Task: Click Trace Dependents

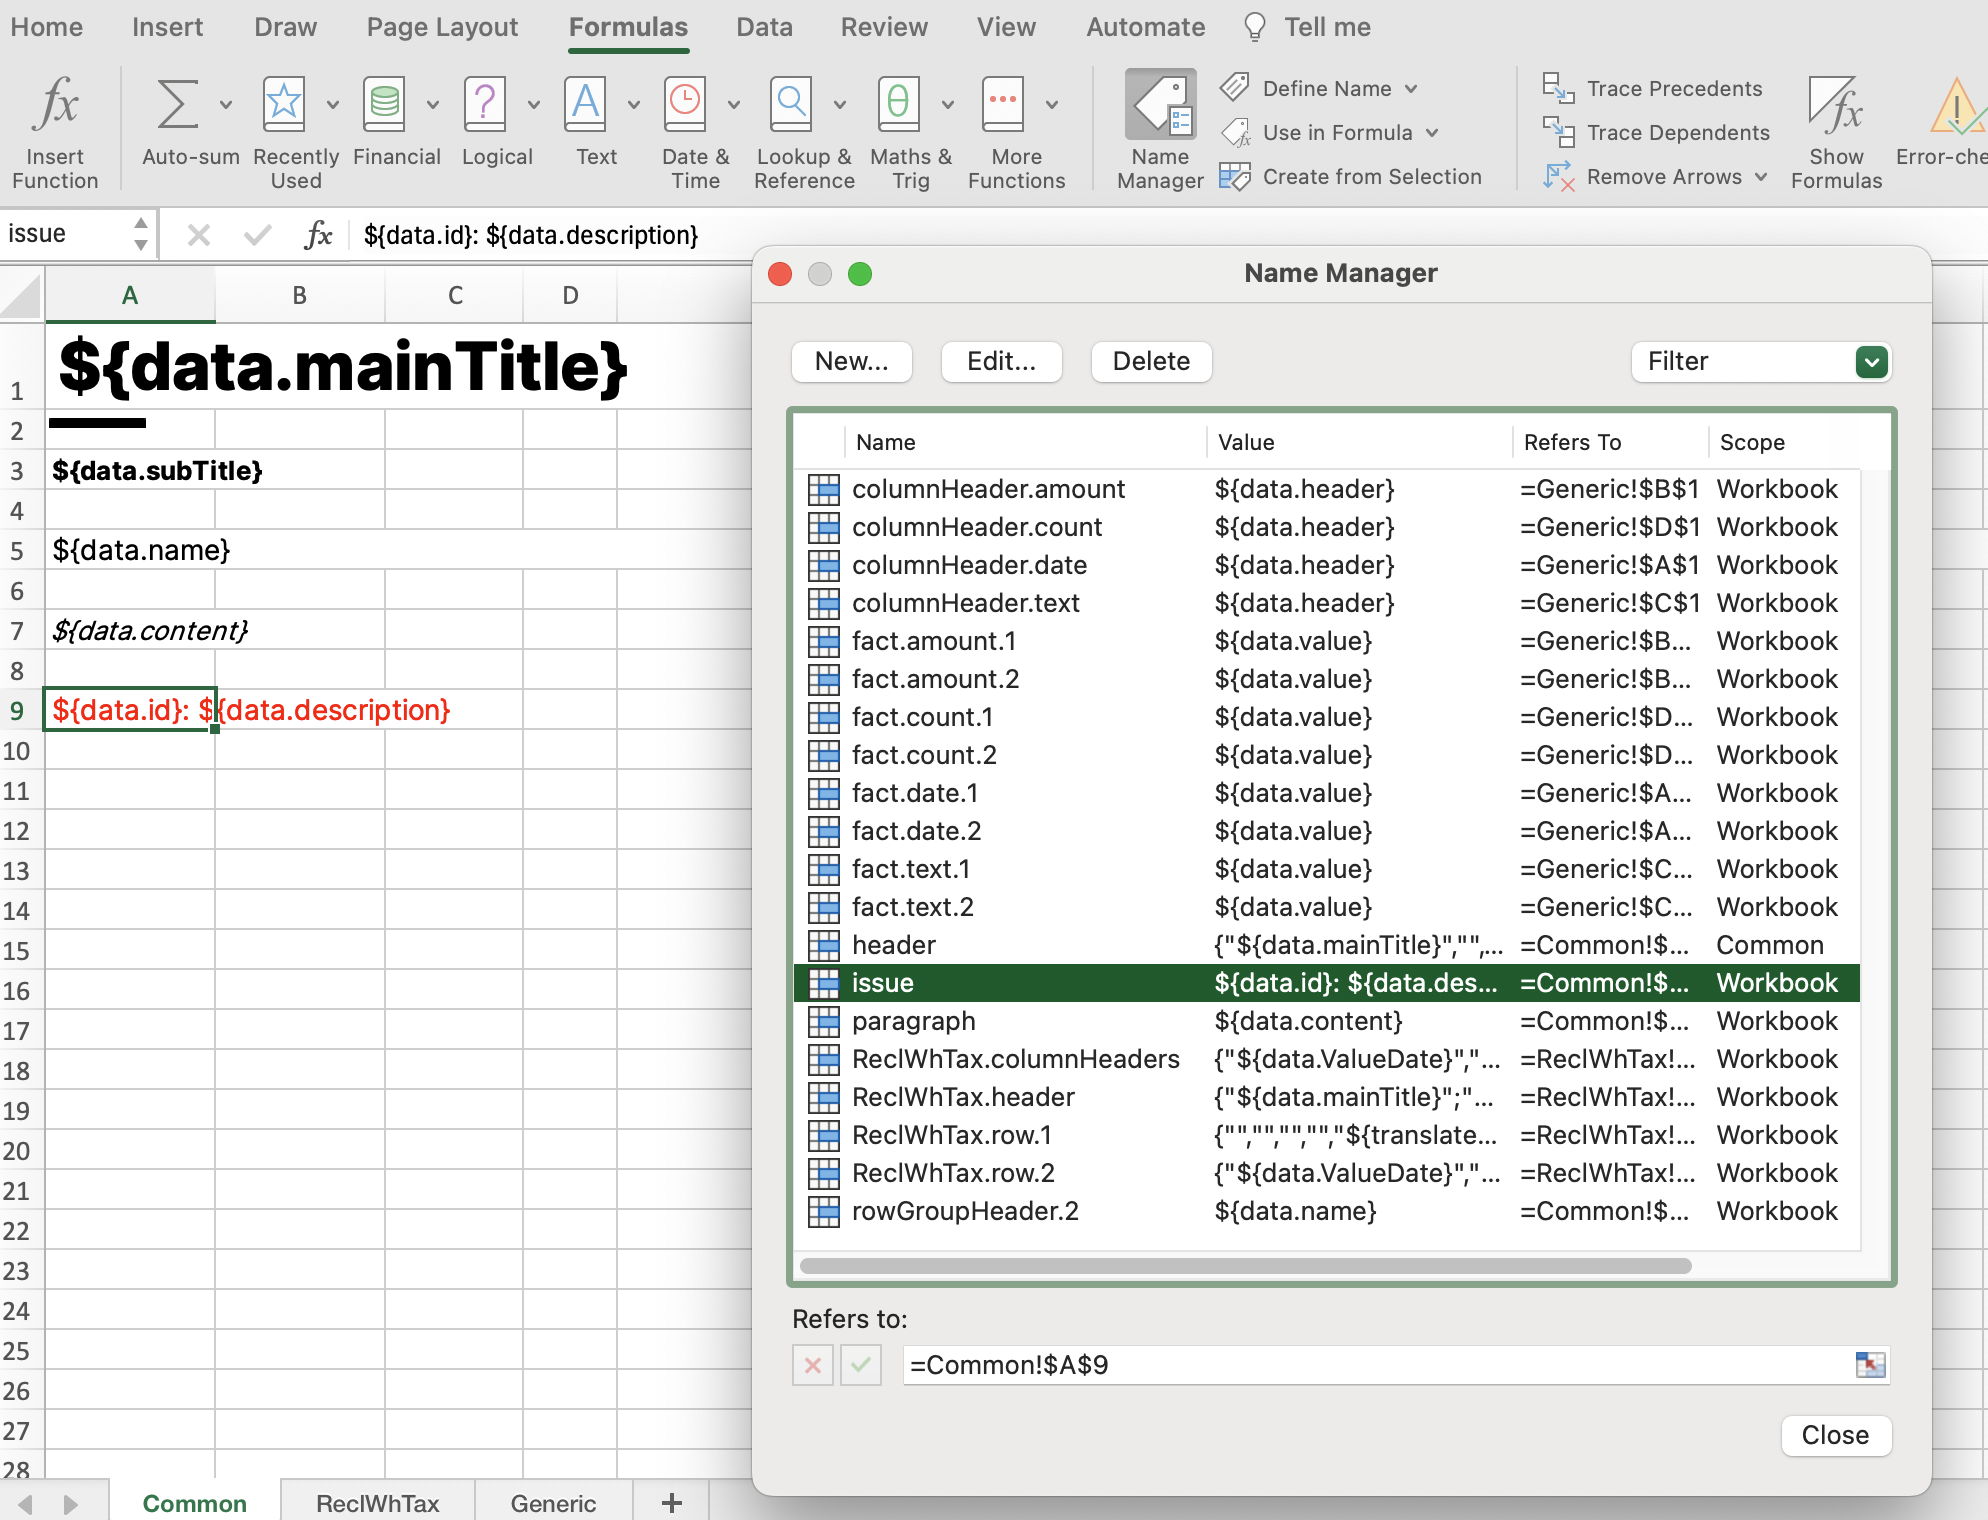Action: [1655, 132]
